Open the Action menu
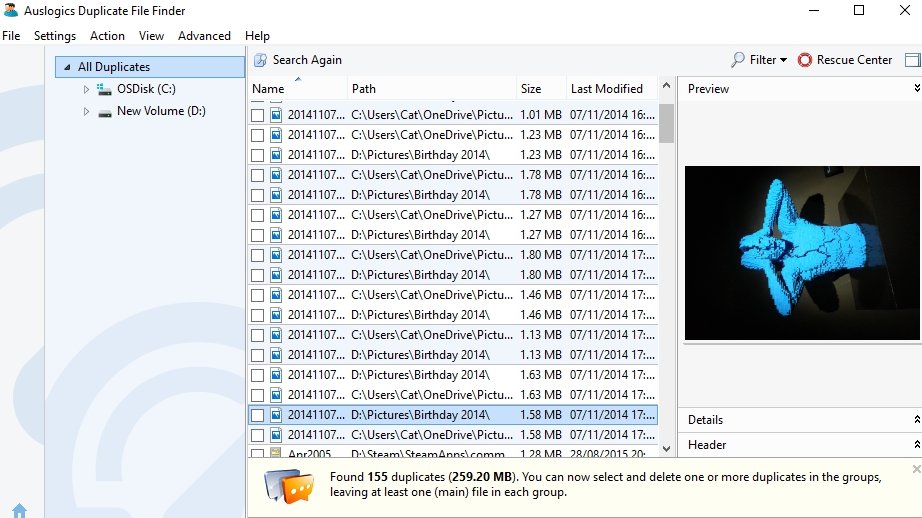 pyautogui.click(x=107, y=36)
